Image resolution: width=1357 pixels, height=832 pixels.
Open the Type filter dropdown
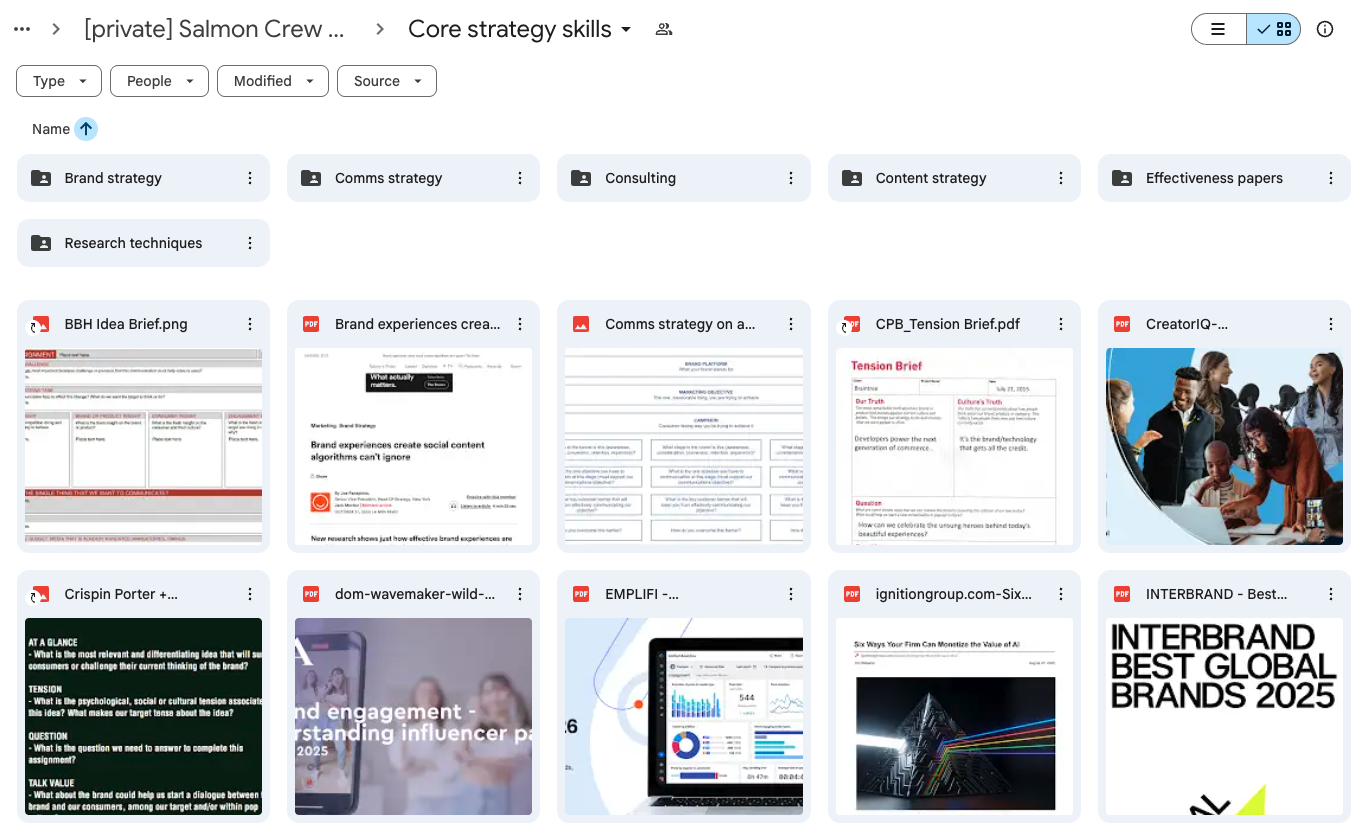[x=59, y=81]
